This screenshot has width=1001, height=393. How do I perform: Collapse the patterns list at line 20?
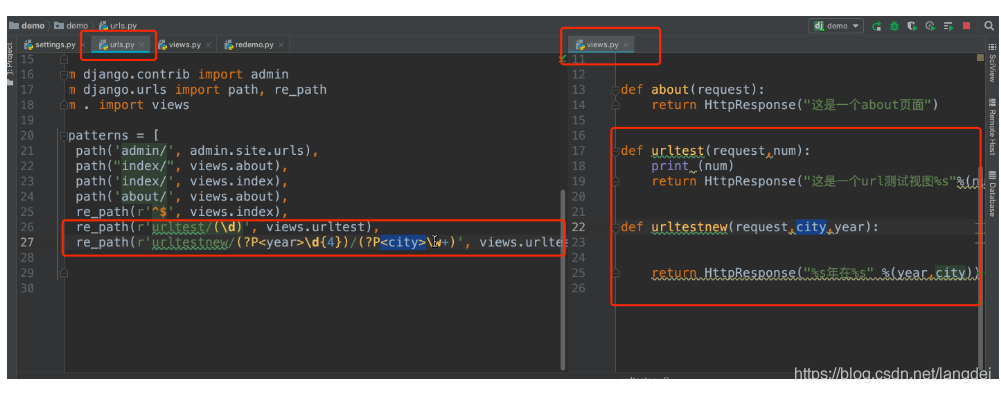[63, 135]
